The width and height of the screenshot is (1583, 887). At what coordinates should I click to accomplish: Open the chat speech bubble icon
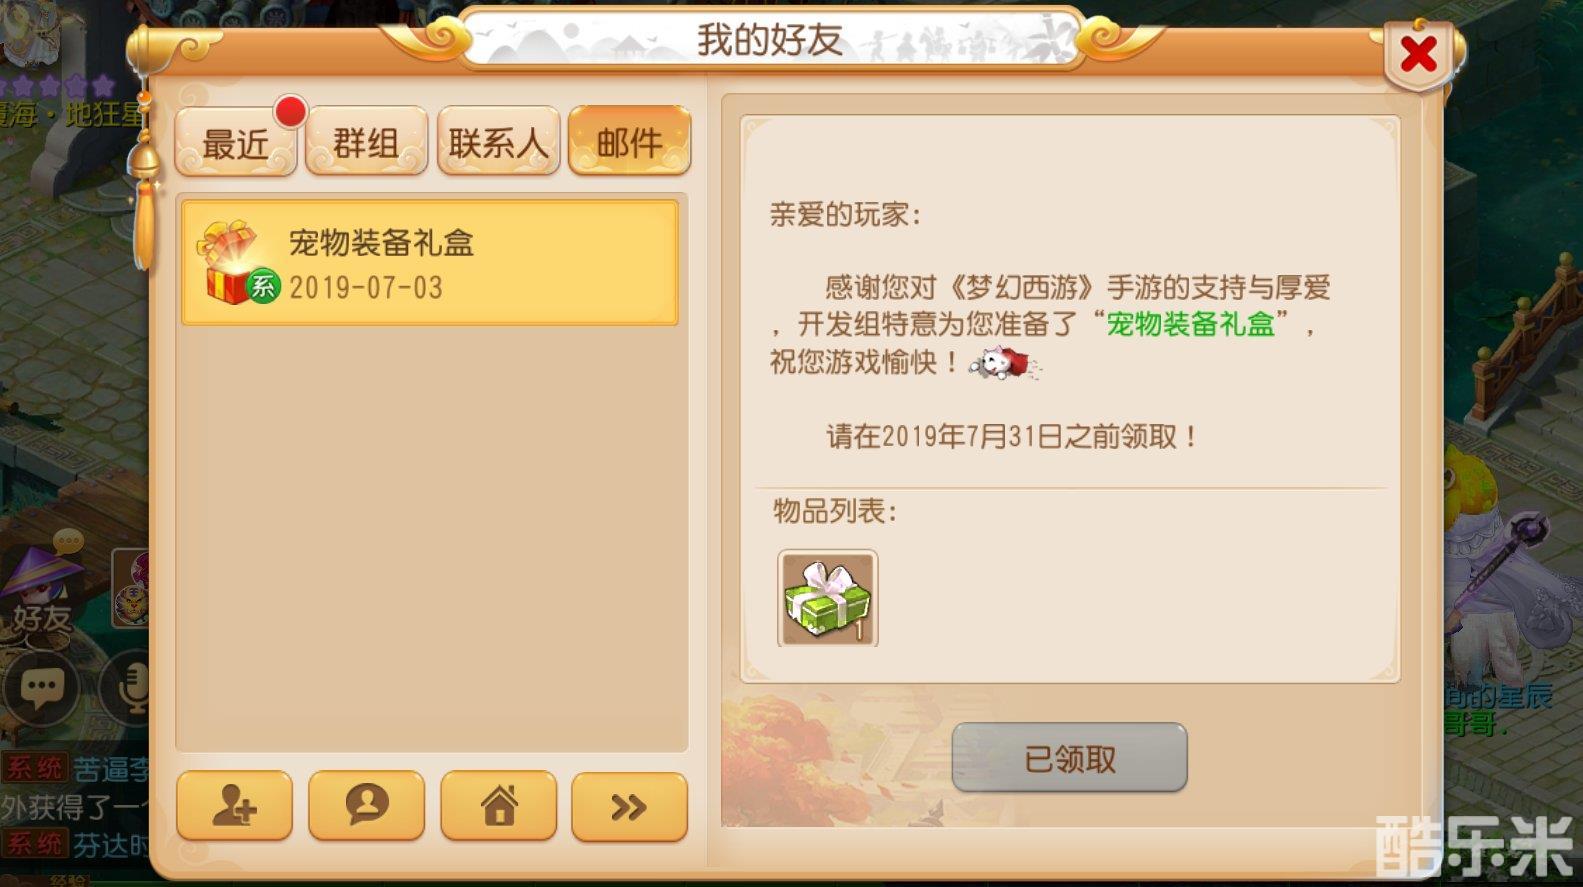[42, 687]
